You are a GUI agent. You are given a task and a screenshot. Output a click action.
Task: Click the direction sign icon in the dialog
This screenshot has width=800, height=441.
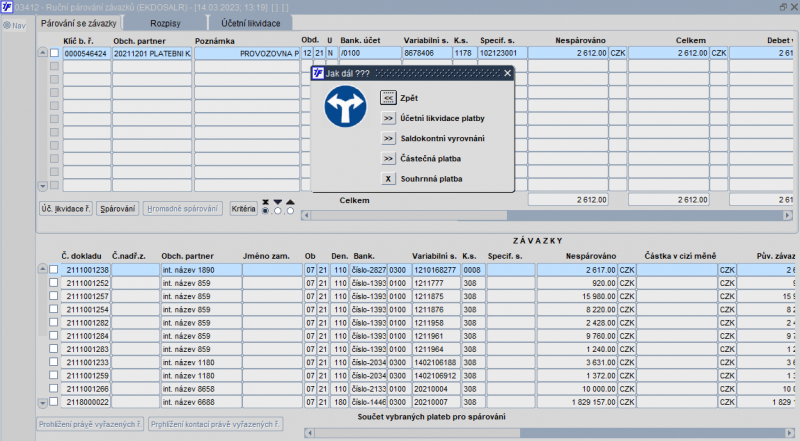[x=345, y=106]
